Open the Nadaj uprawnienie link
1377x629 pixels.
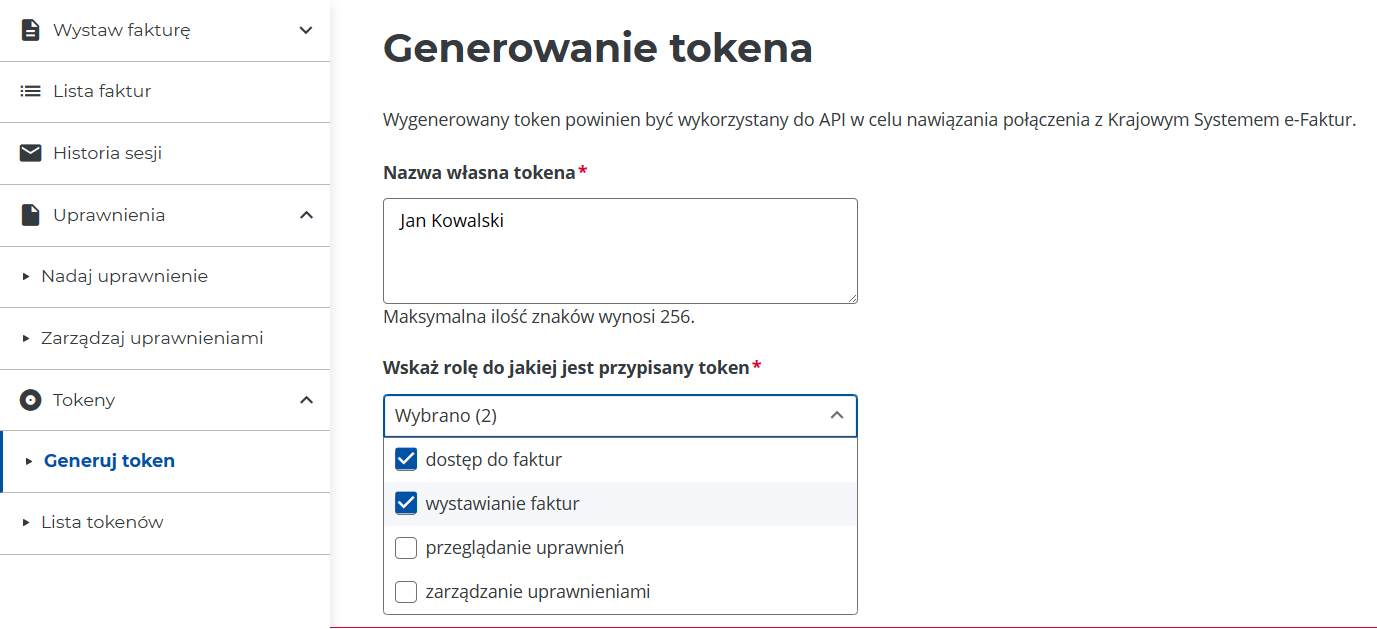[124, 276]
